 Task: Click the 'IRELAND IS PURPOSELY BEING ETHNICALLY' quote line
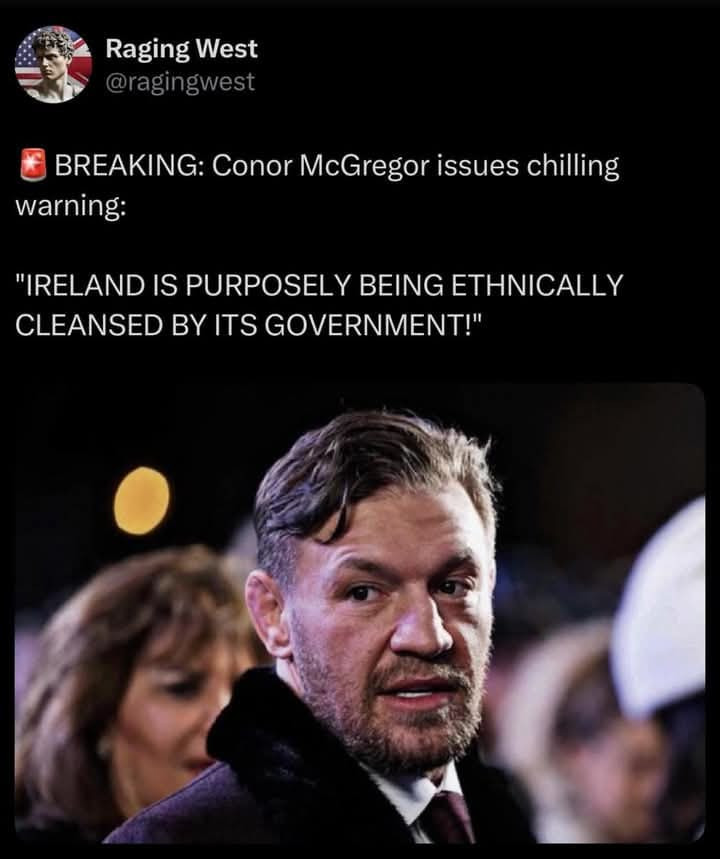pyautogui.click(x=319, y=285)
